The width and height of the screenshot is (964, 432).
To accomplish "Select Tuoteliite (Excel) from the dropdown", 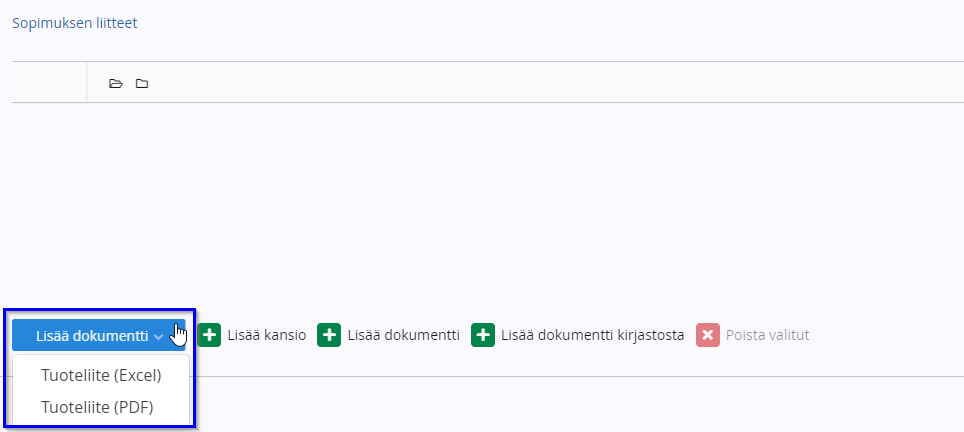I will point(101,375).
